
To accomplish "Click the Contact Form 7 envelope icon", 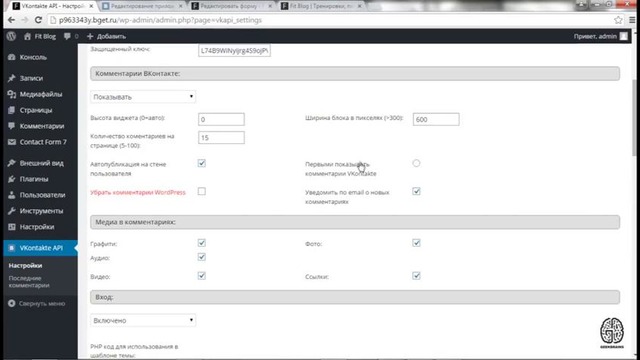I will [11, 142].
